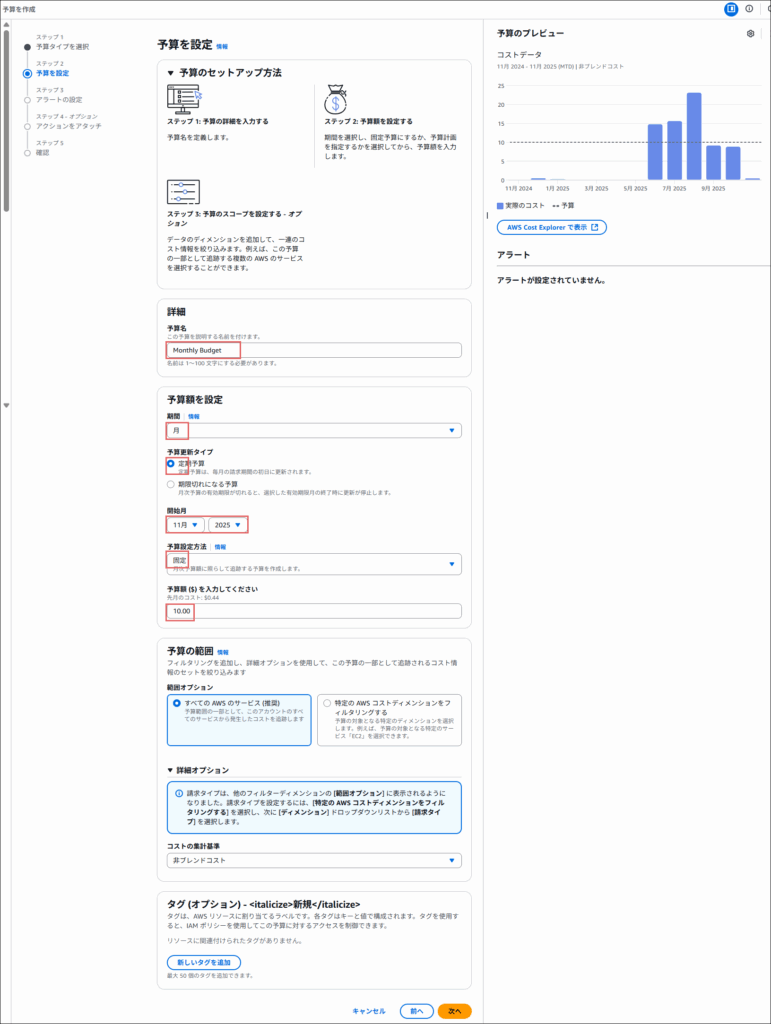Open the start year dropdown showing 2025
This screenshot has width=771, height=1024.
click(227, 524)
